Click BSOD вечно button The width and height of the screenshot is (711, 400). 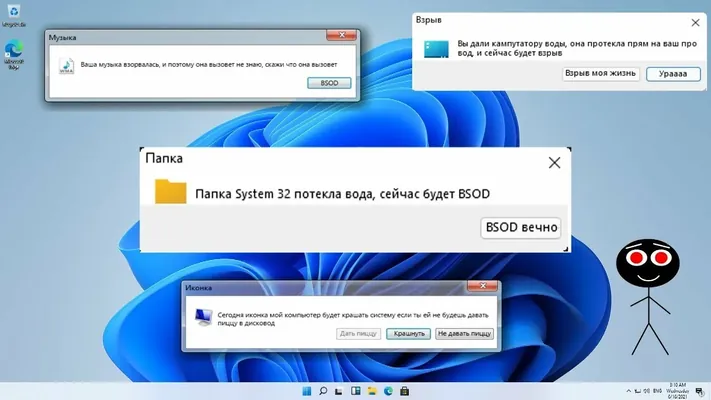pyautogui.click(x=521, y=227)
